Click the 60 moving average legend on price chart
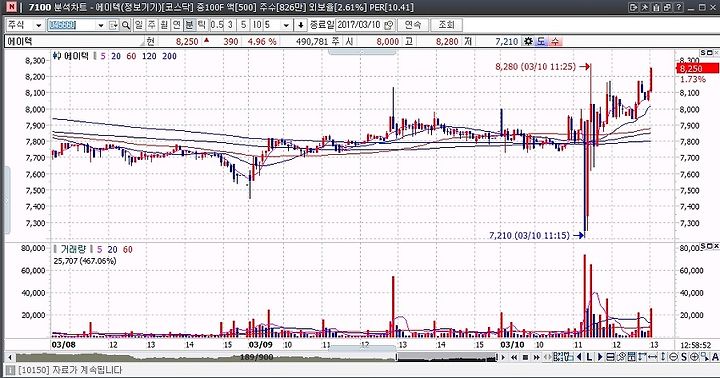 click(x=131, y=56)
